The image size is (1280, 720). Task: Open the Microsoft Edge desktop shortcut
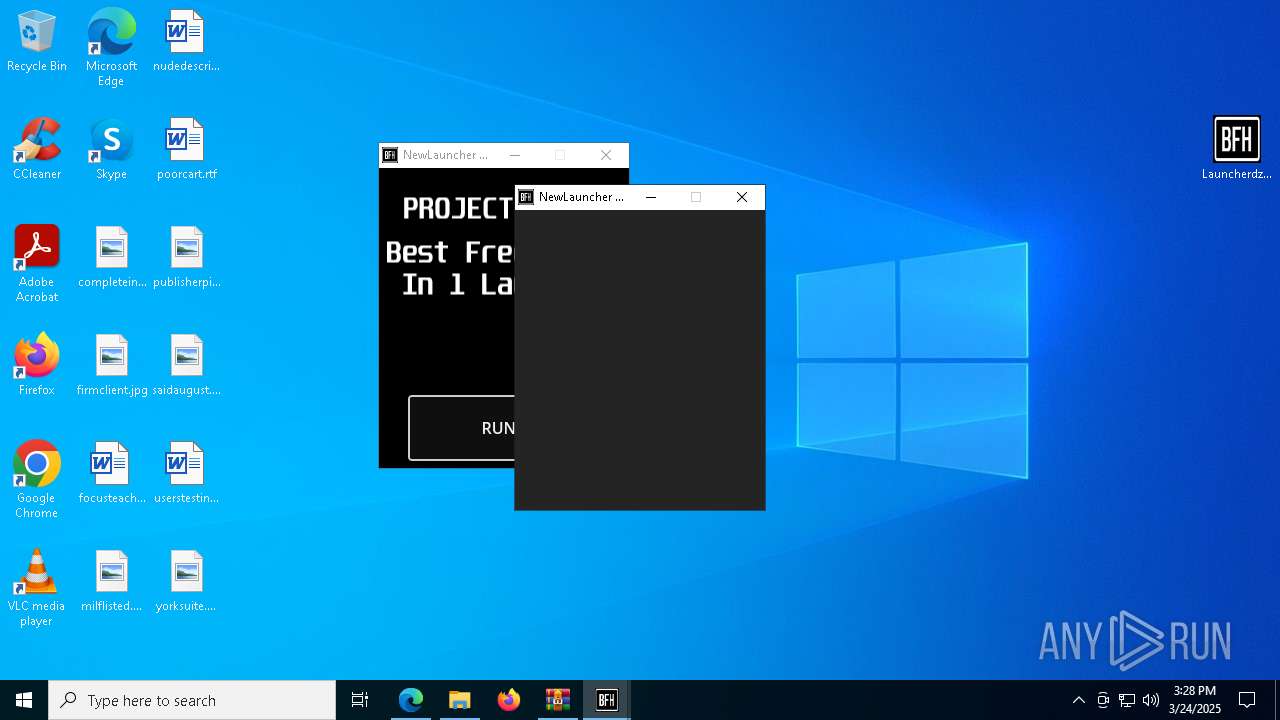point(111,48)
